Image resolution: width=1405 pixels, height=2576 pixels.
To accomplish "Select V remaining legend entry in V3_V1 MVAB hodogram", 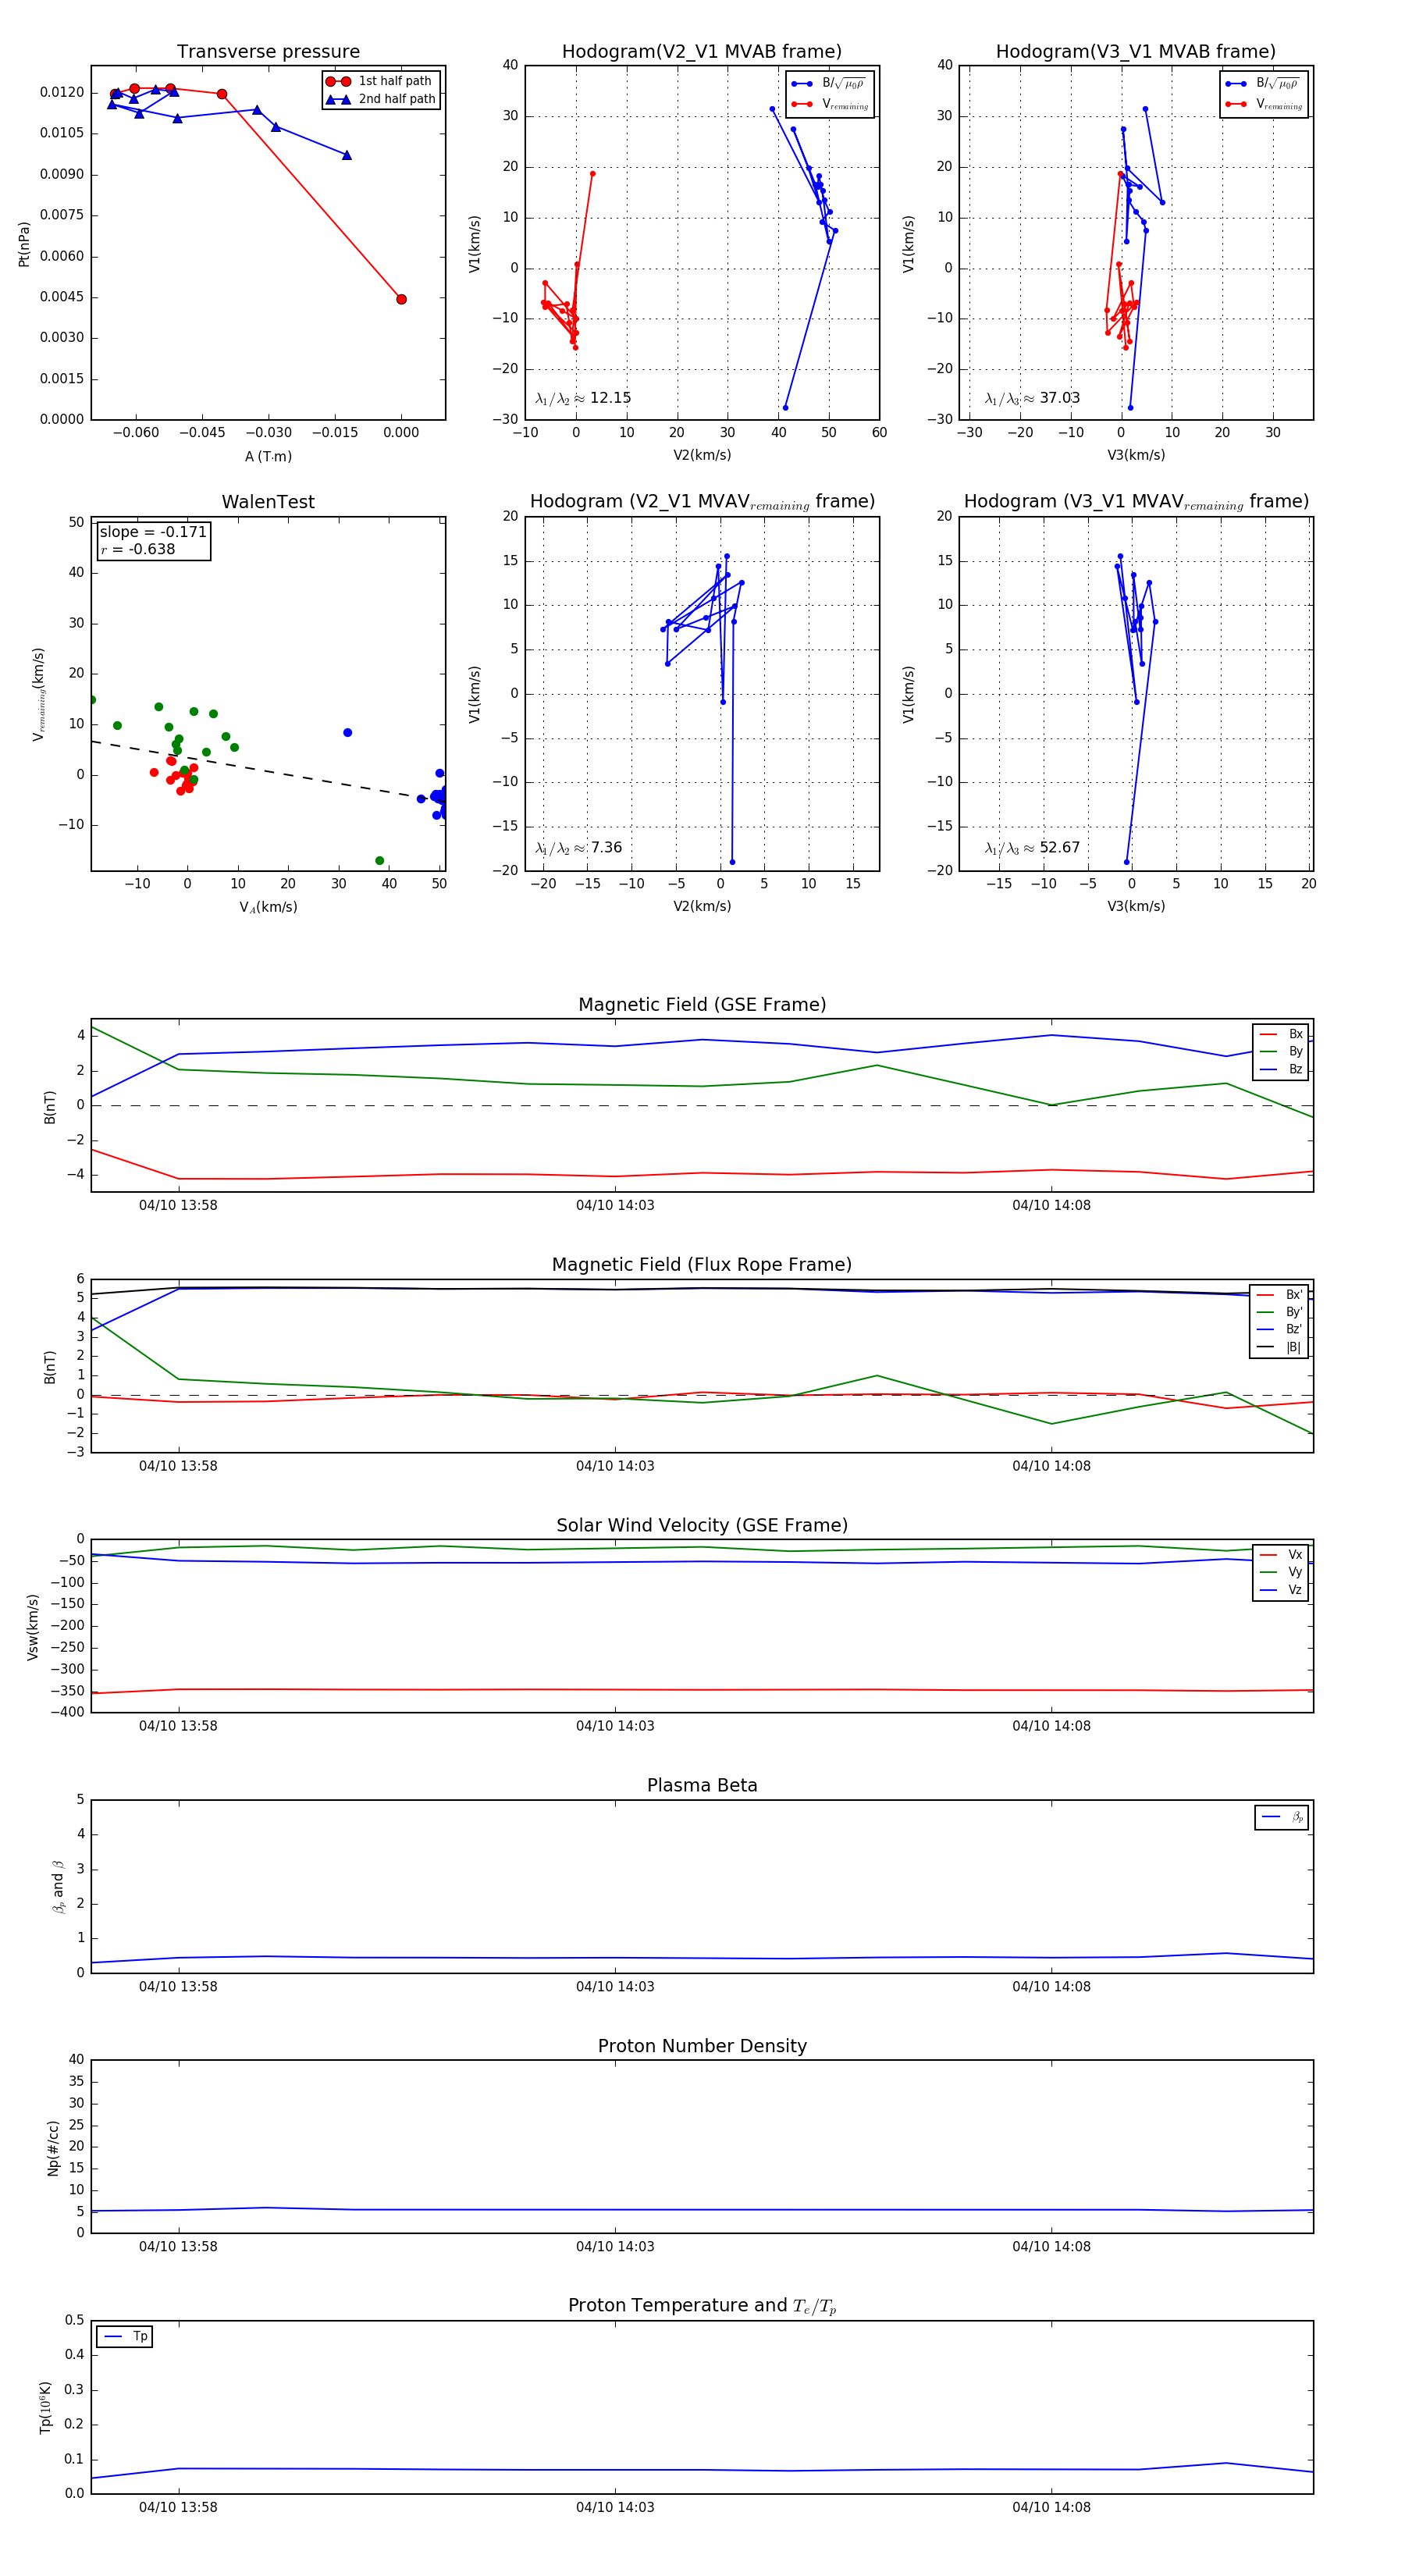I will point(1263,104).
